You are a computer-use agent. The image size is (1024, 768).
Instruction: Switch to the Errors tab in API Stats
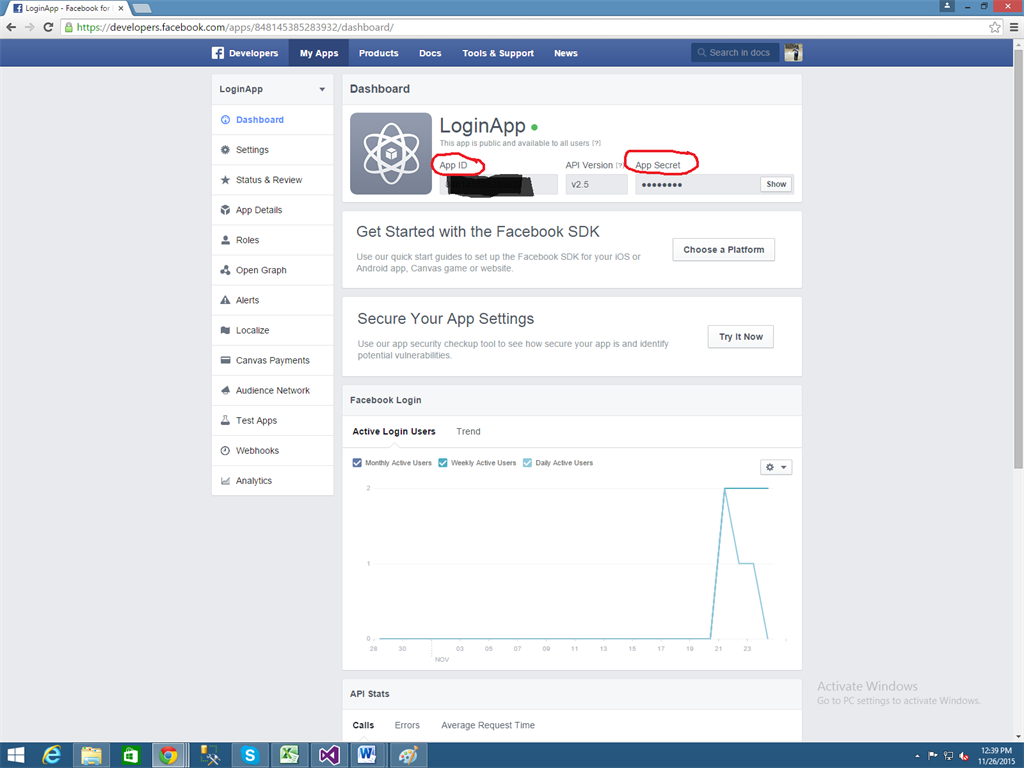click(x=407, y=725)
